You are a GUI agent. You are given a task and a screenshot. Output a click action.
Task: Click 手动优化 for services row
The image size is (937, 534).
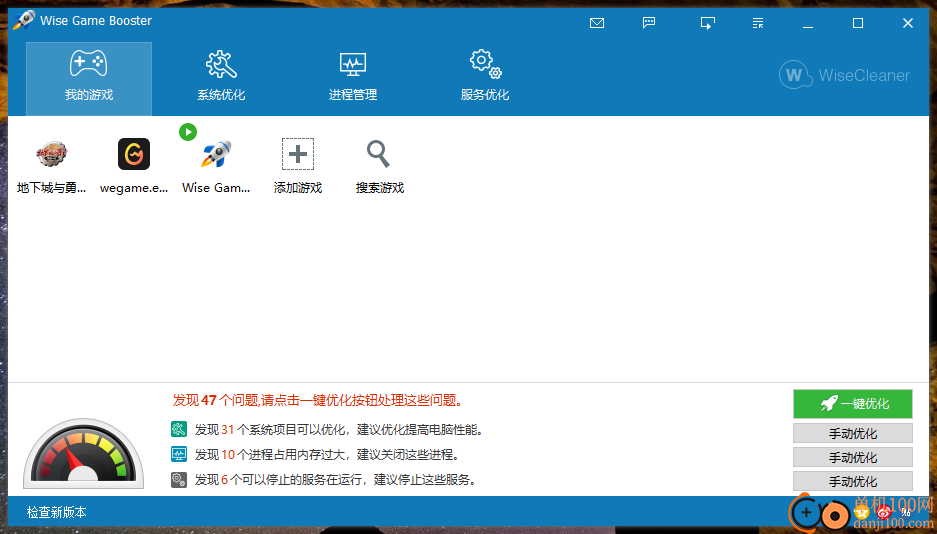coord(853,481)
